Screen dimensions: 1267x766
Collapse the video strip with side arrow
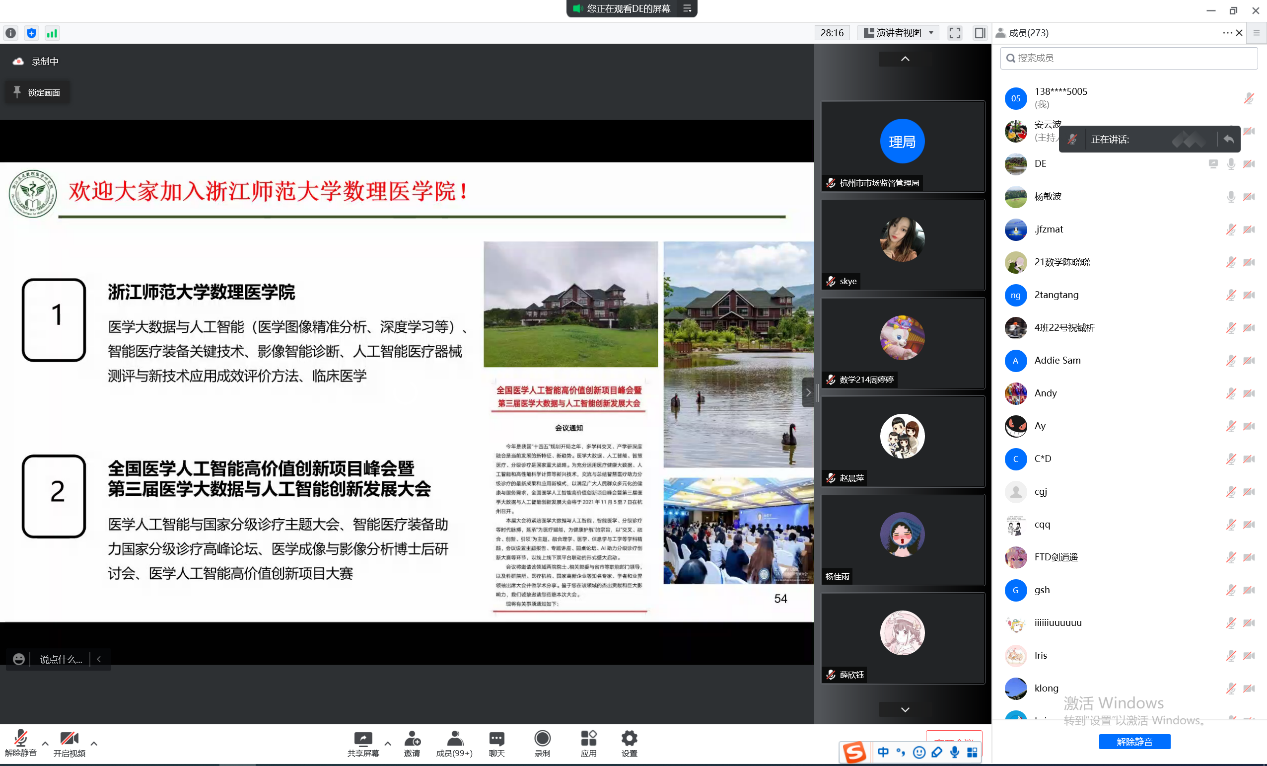tap(808, 393)
